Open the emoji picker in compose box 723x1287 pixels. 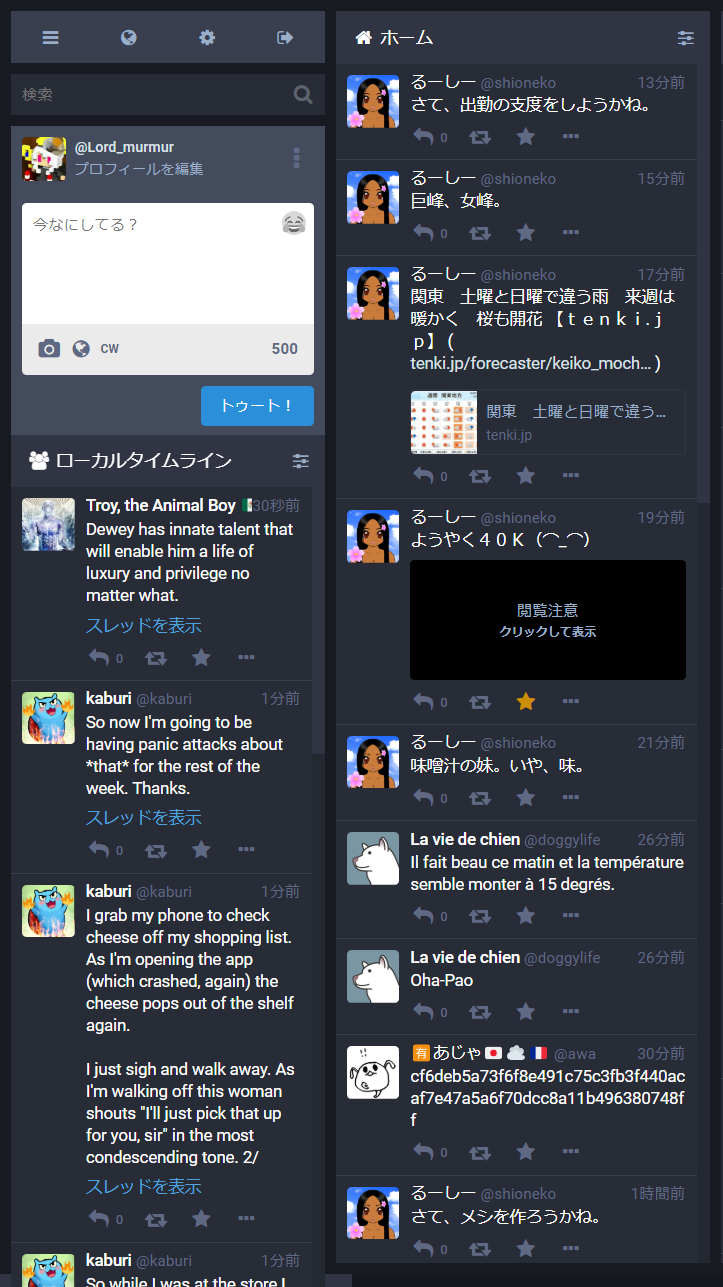coord(293,223)
